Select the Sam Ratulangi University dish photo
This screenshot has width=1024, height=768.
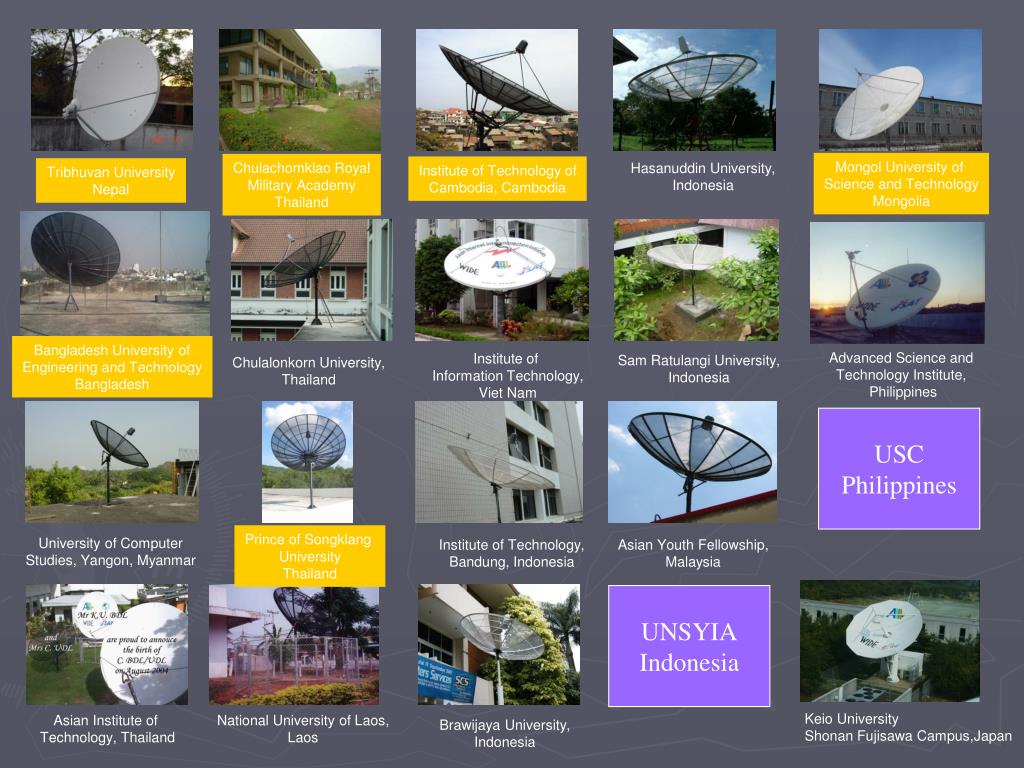[x=696, y=280]
